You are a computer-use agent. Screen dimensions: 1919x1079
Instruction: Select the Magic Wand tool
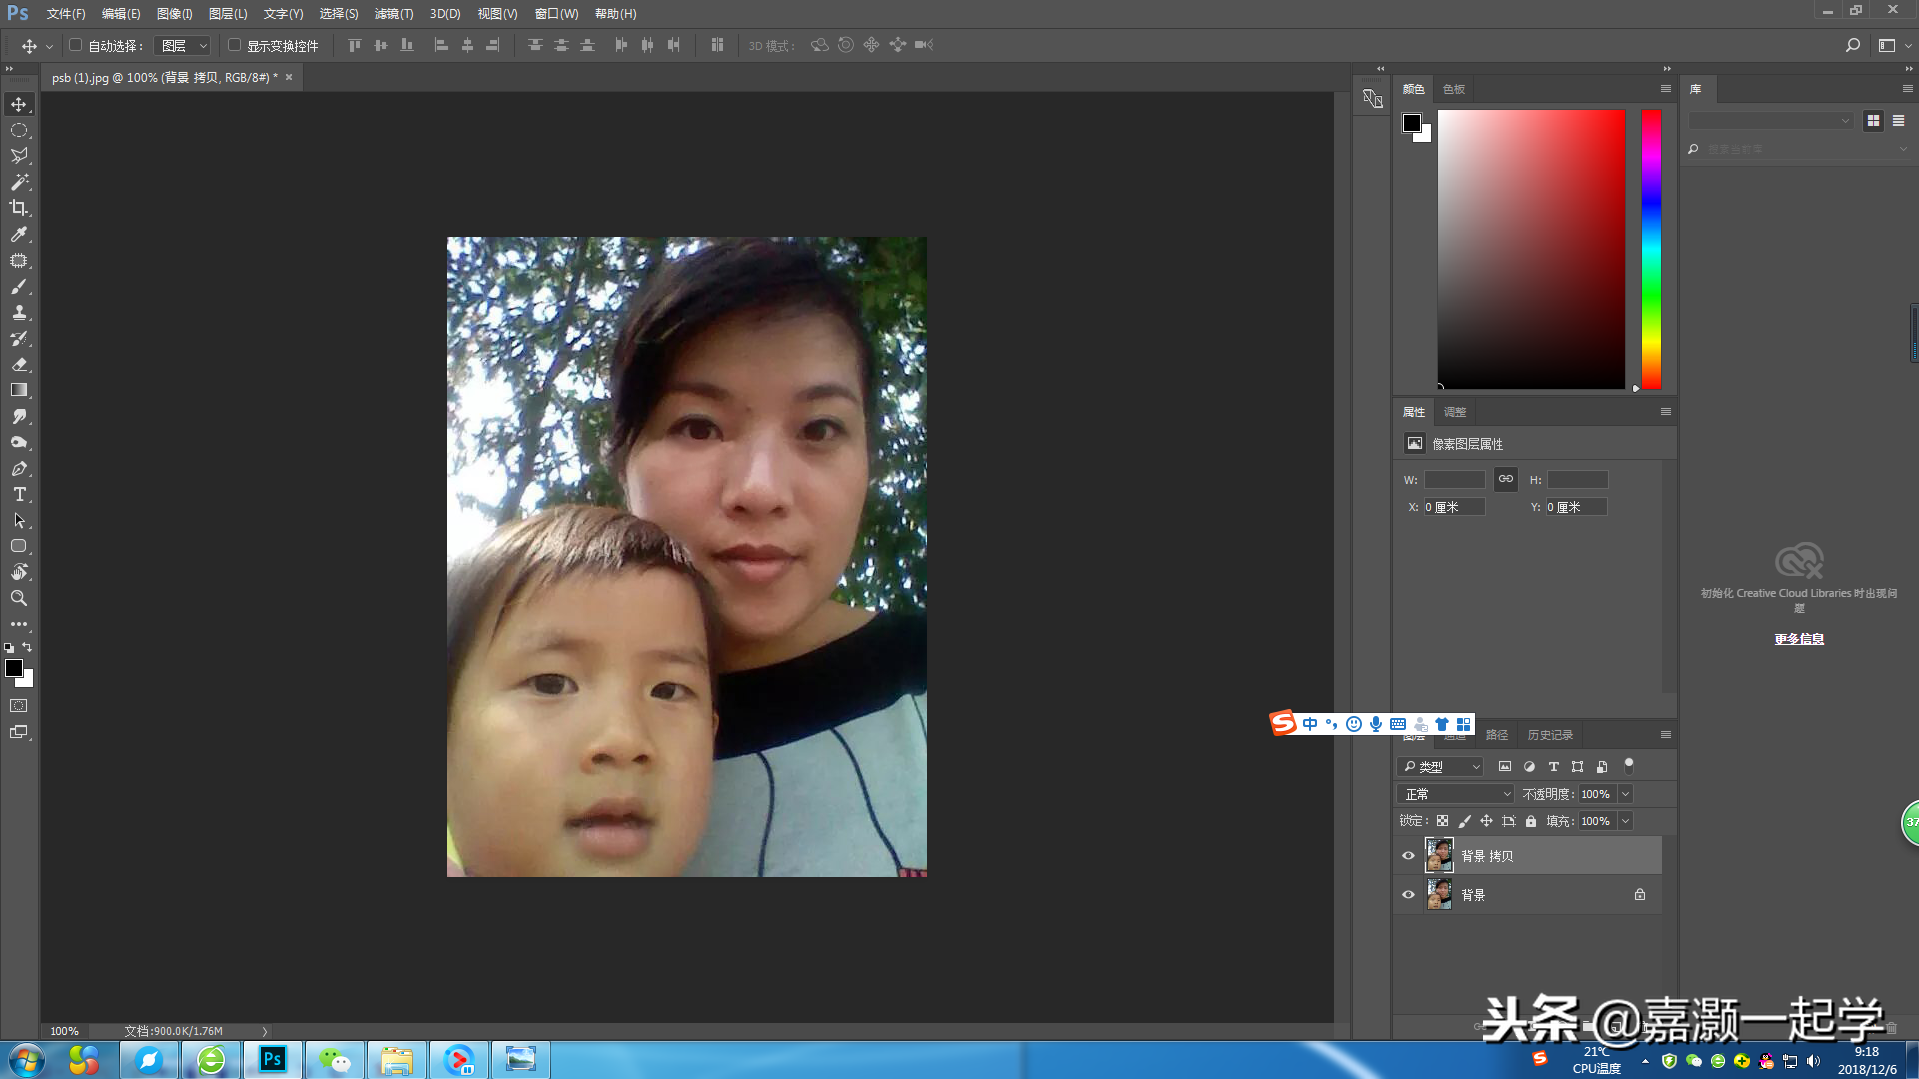click(19, 182)
